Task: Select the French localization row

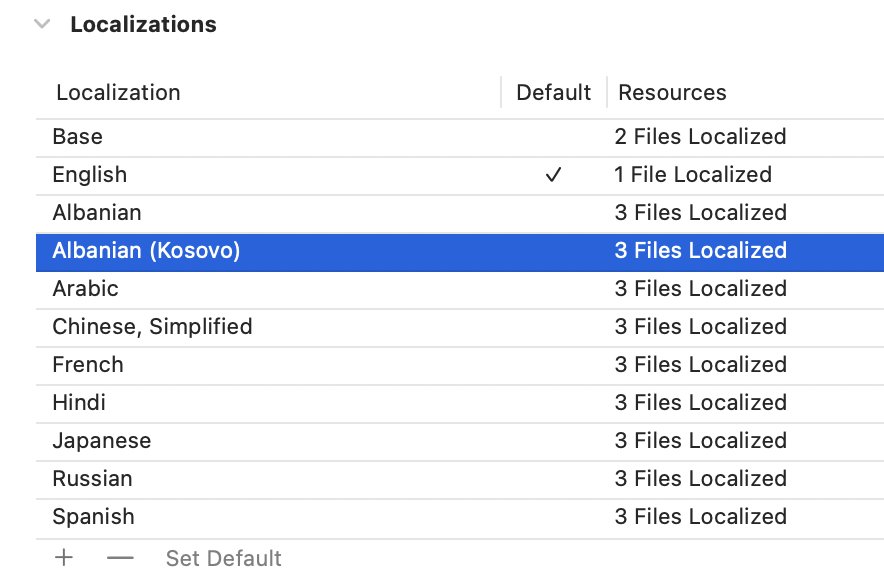Action: 88,365
